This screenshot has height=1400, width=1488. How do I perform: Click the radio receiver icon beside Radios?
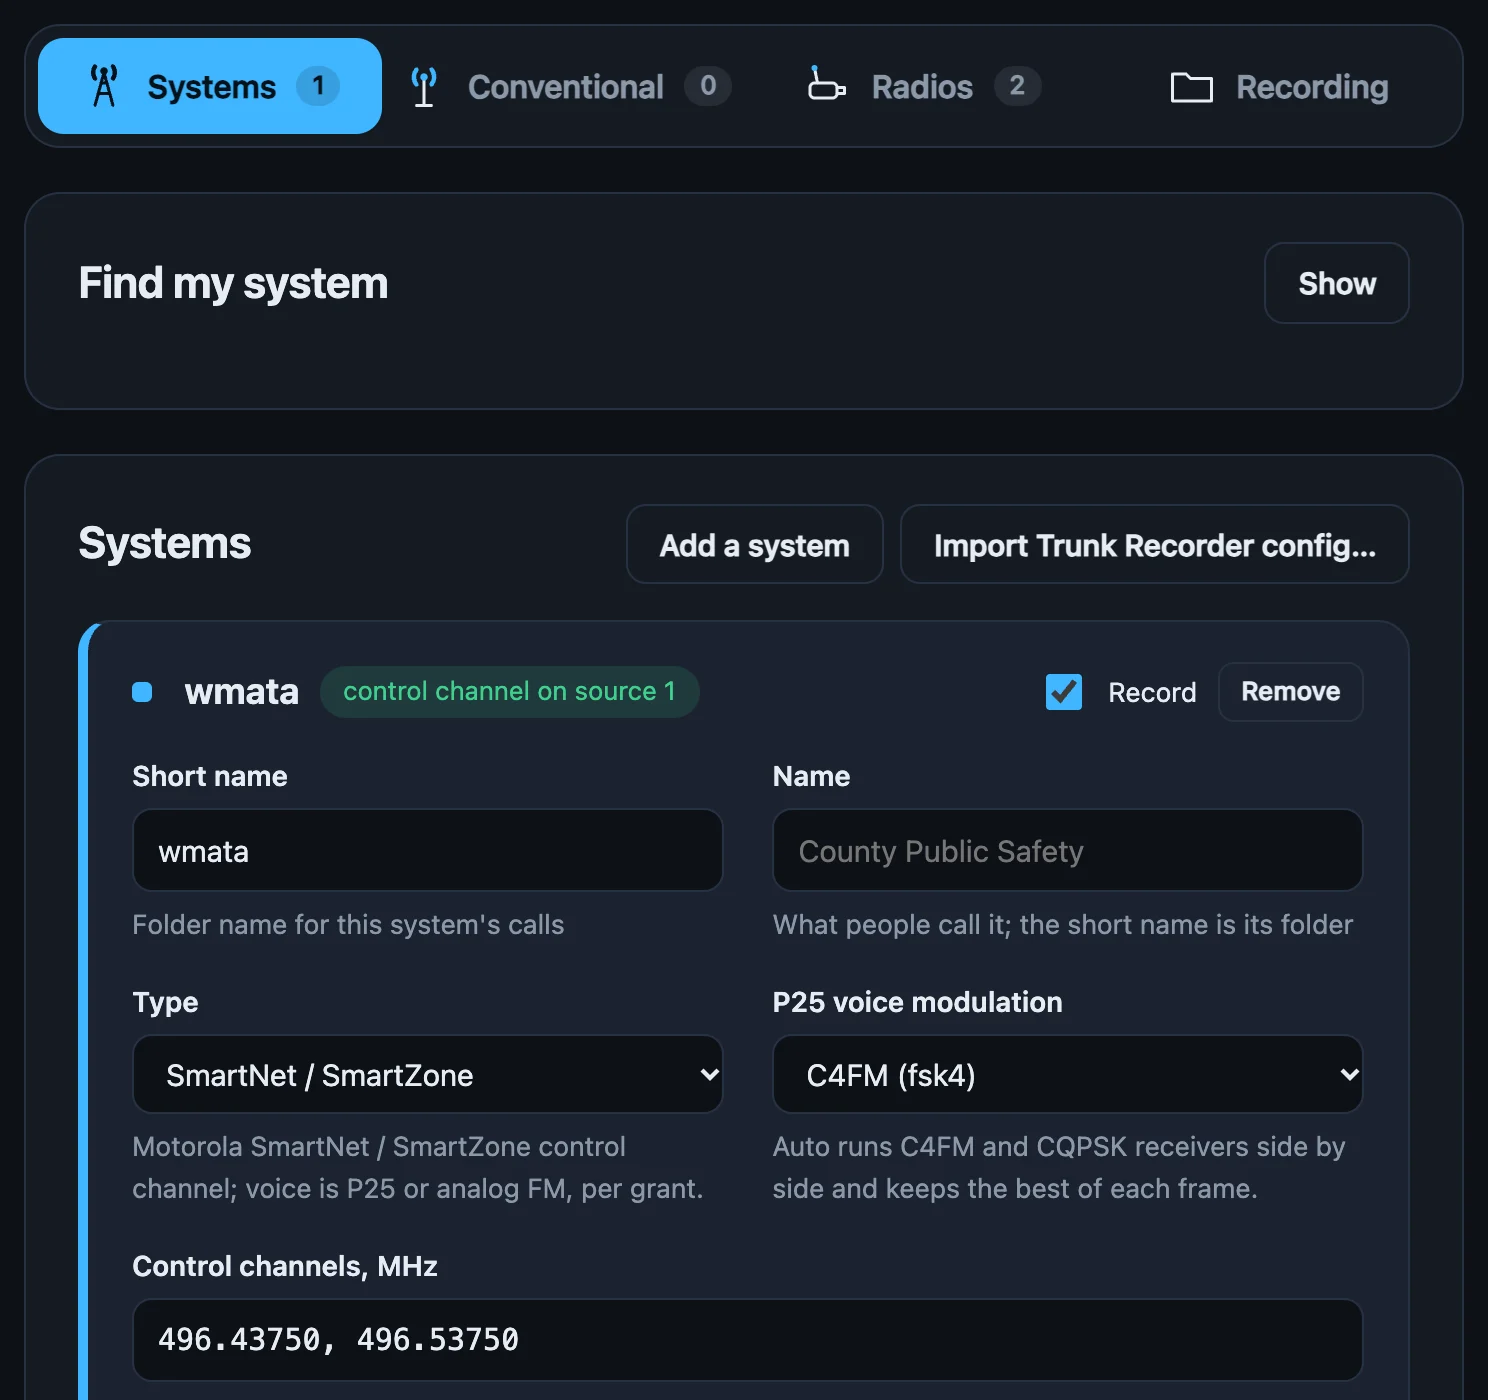point(826,84)
